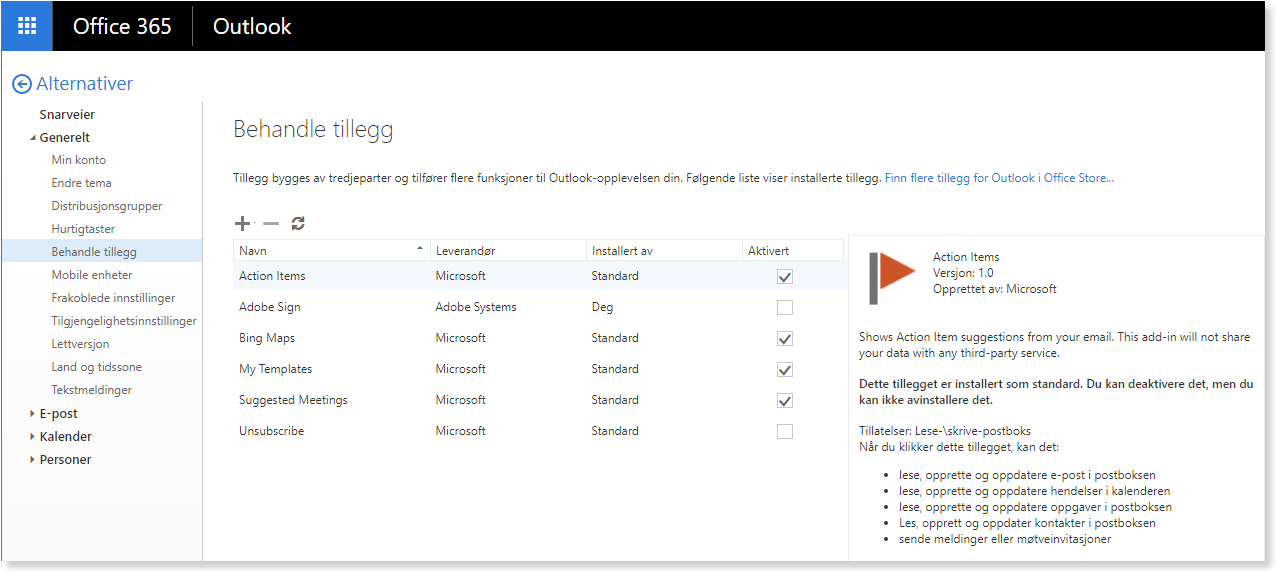This screenshot has height=574, width=1278.
Task: Open Tilgjengelighetsinnstillinger
Action: pyautogui.click(x=124, y=321)
